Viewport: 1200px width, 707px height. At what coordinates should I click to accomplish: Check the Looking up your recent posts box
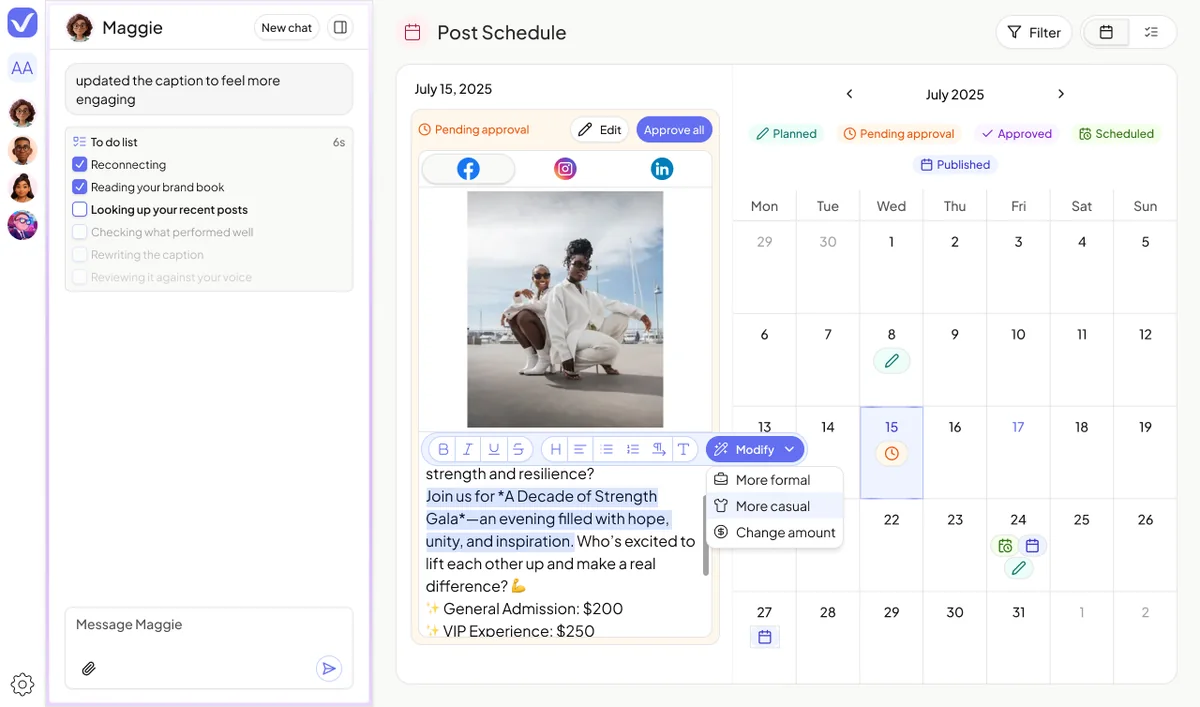80,210
